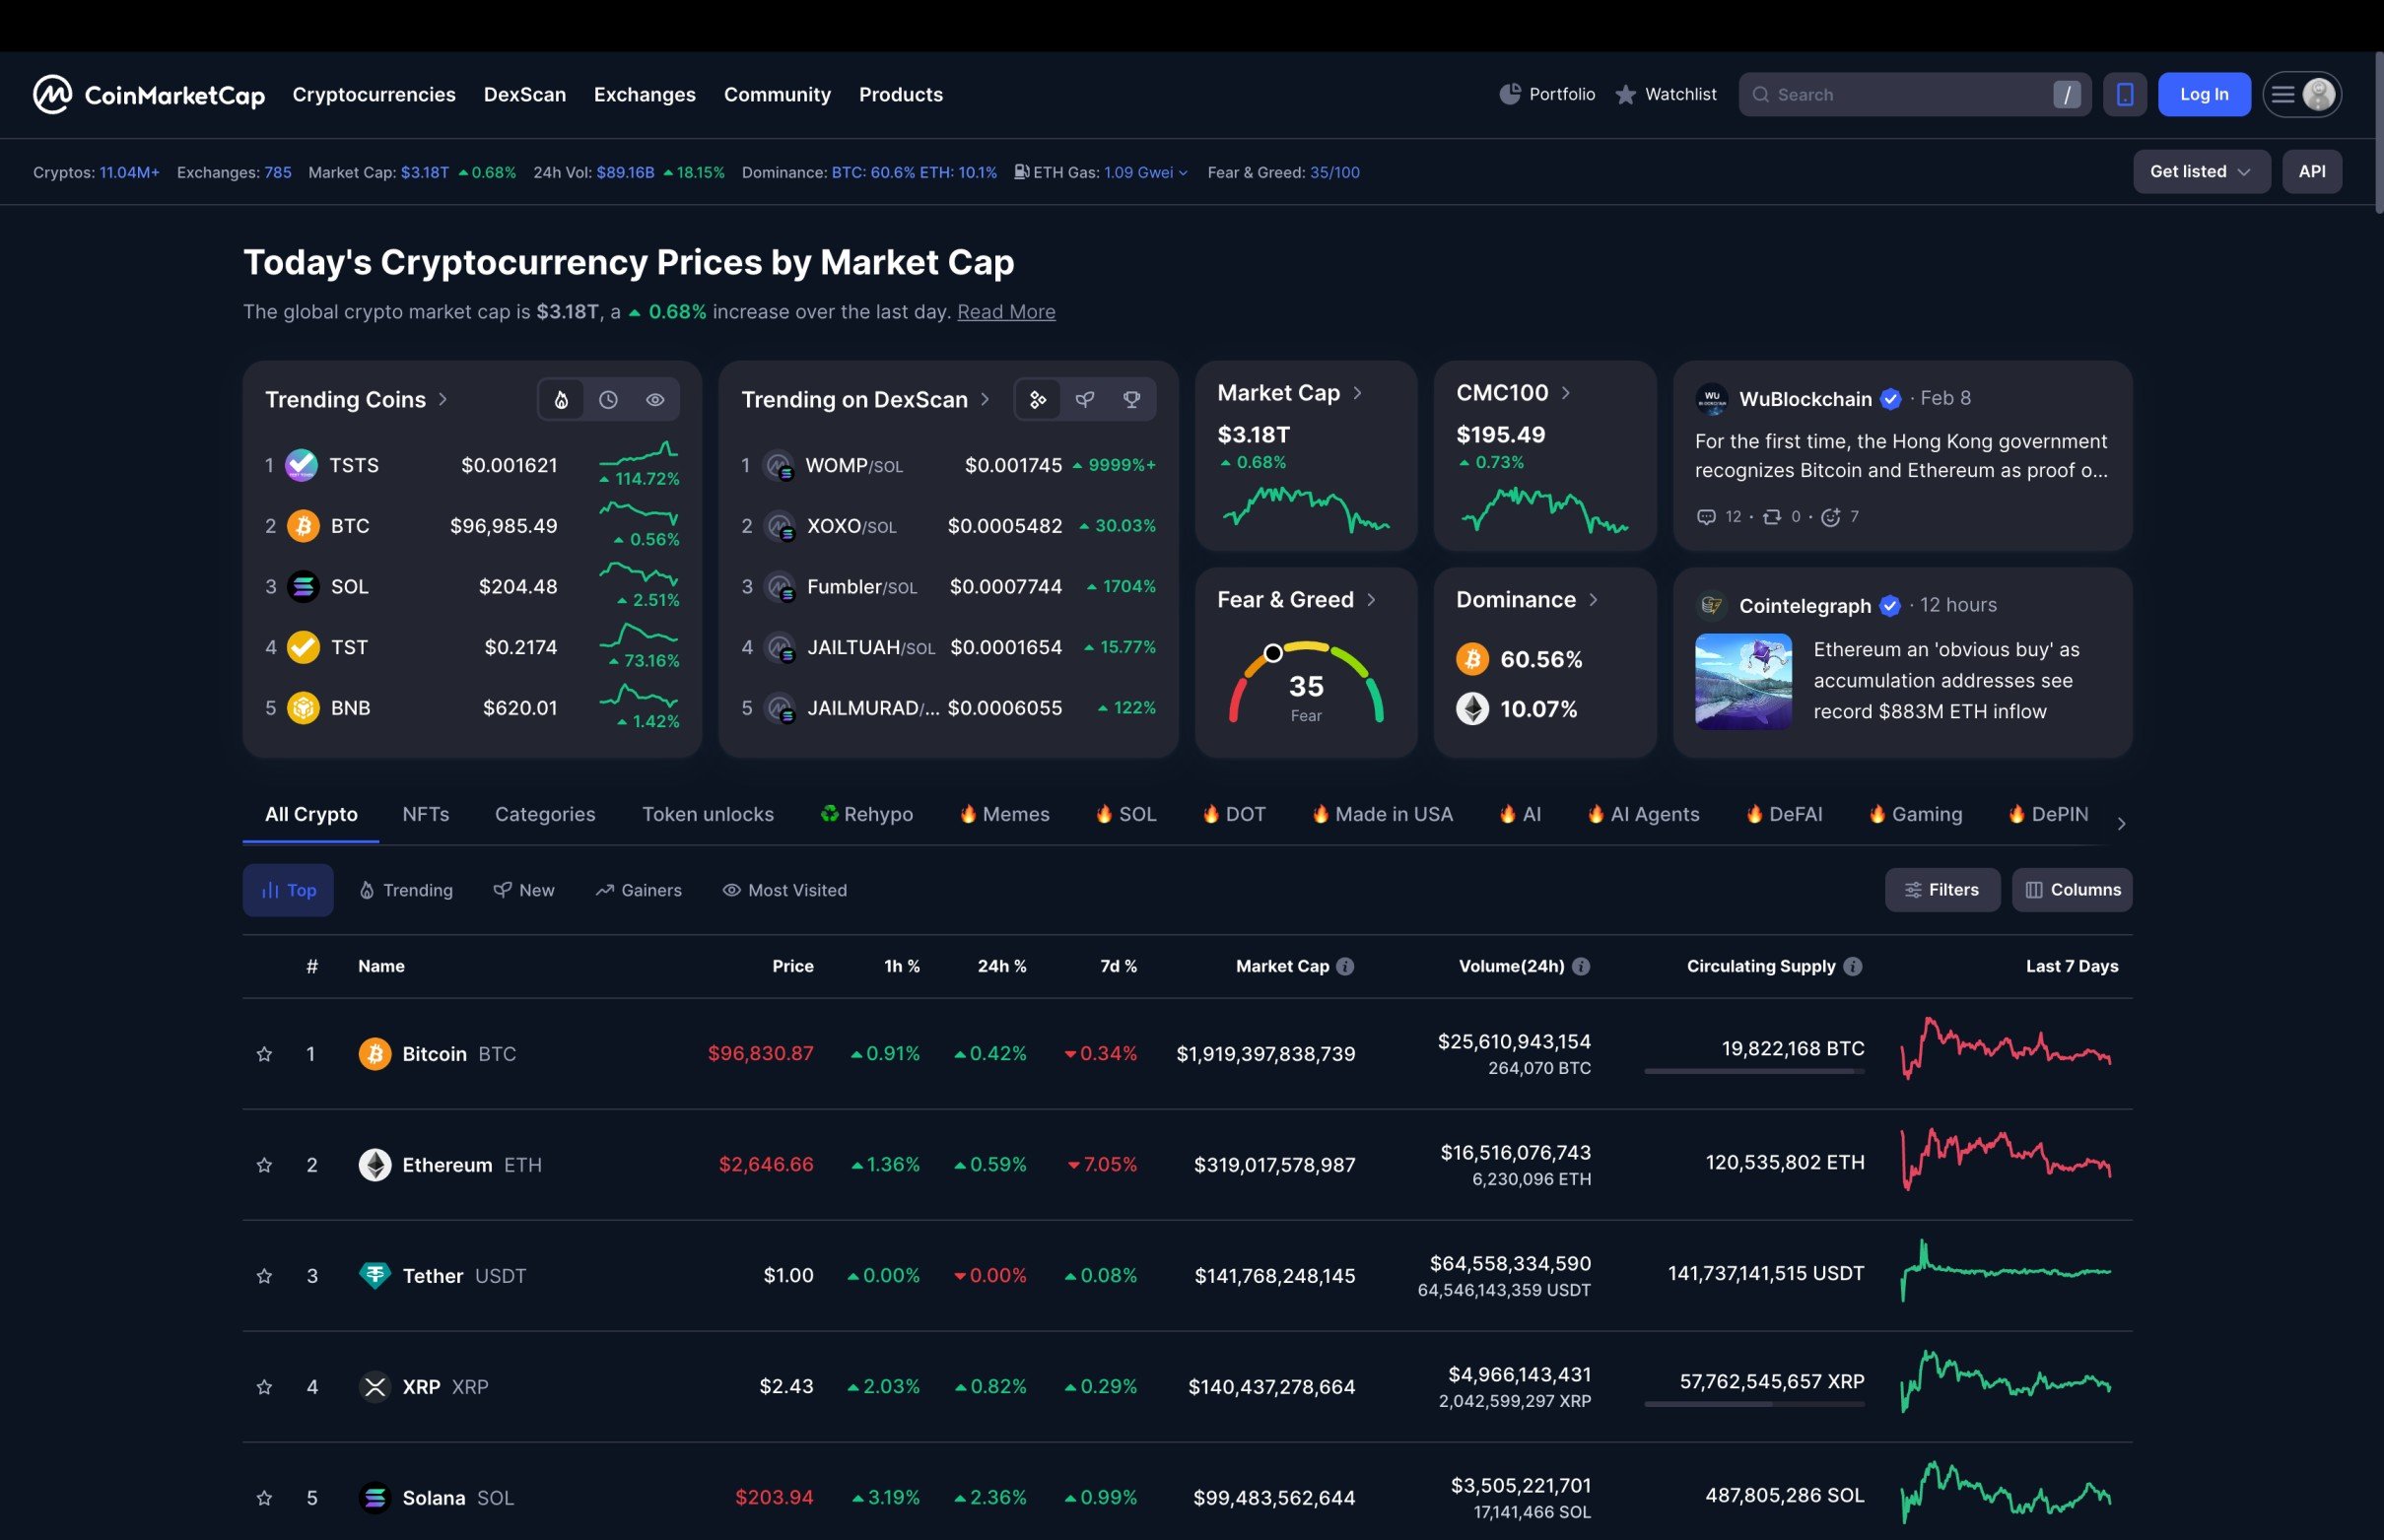Click the API button

[x=2312, y=172]
